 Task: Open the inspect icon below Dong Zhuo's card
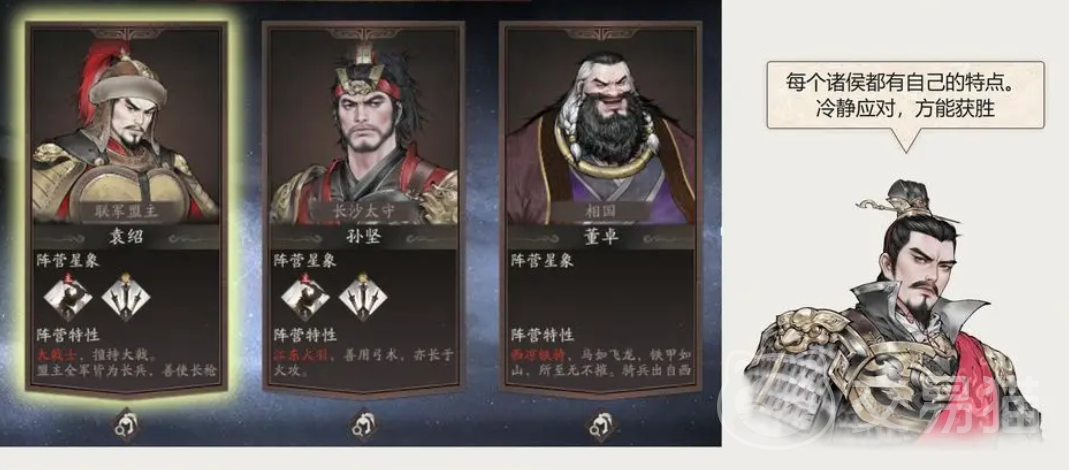[601, 424]
